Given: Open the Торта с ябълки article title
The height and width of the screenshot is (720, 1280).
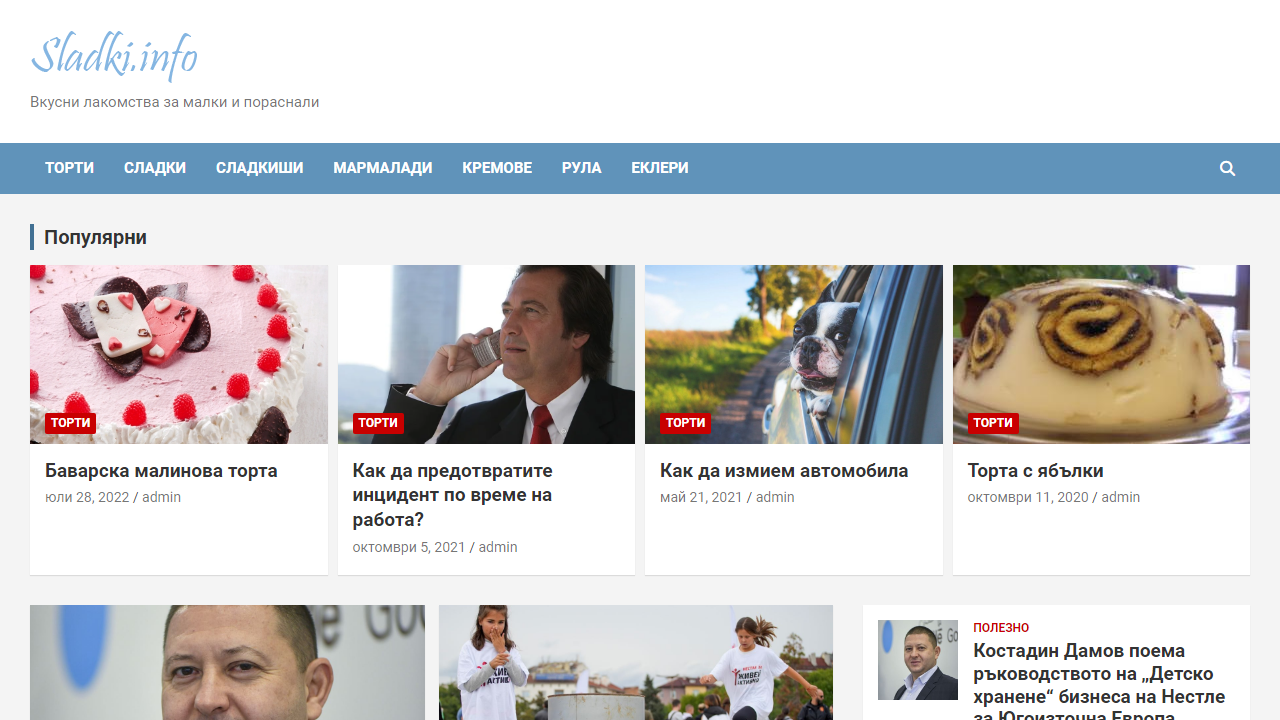Looking at the screenshot, I should (1035, 471).
